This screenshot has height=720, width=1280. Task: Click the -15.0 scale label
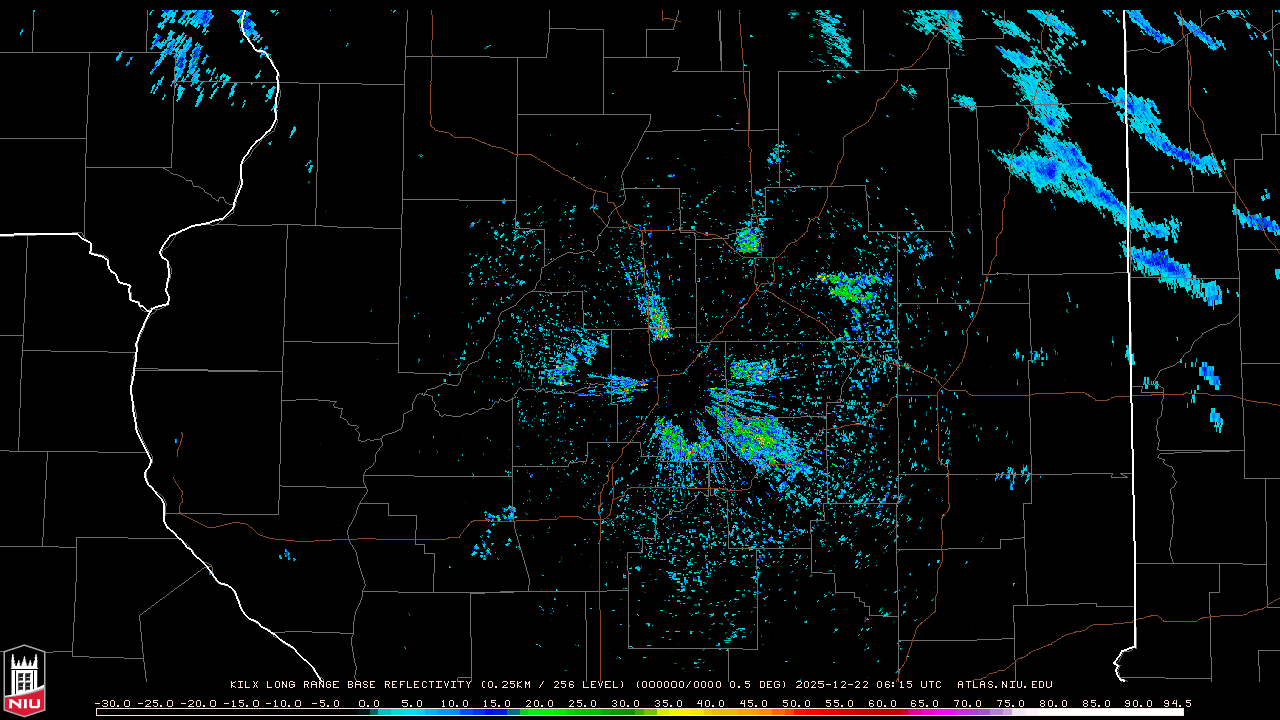(242, 703)
